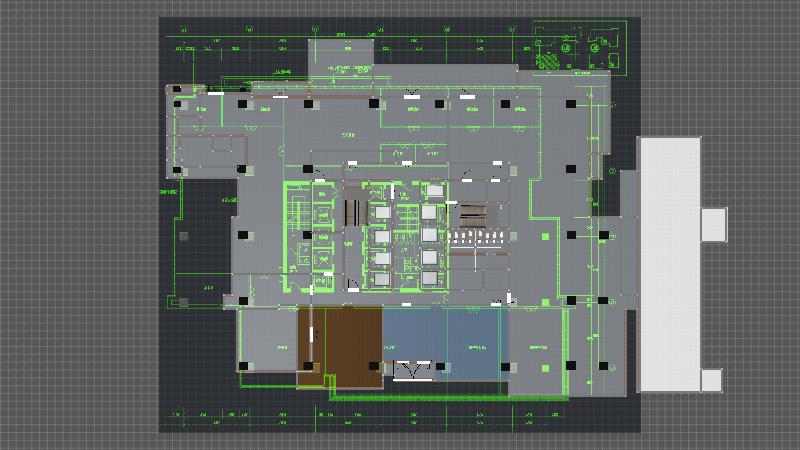Select the hatched circular symbol in legend
This screenshot has width=800, height=450.
point(547,59)
